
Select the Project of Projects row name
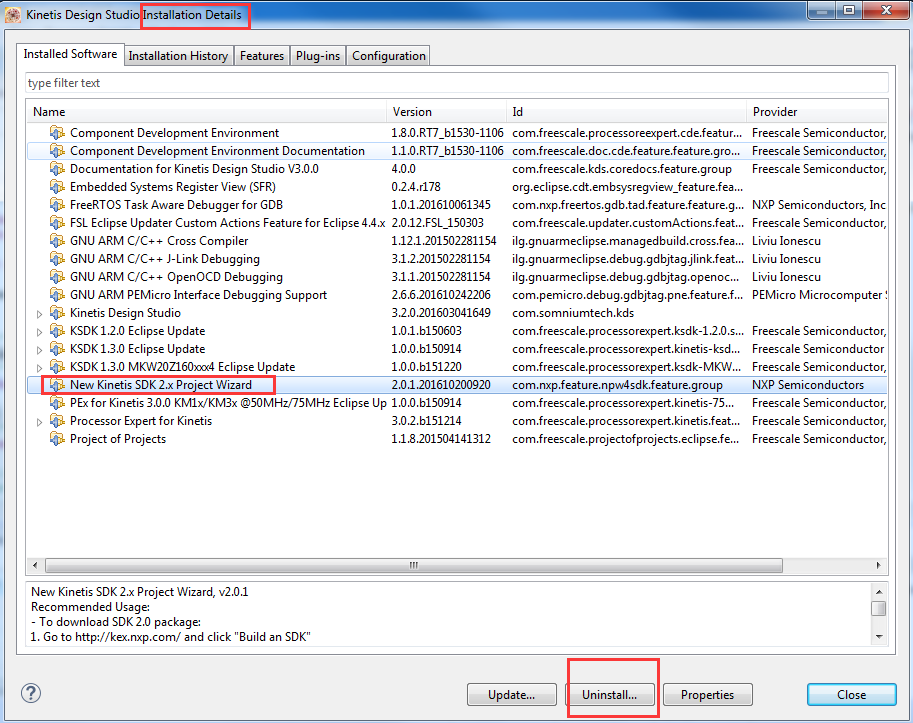(118, 440)
